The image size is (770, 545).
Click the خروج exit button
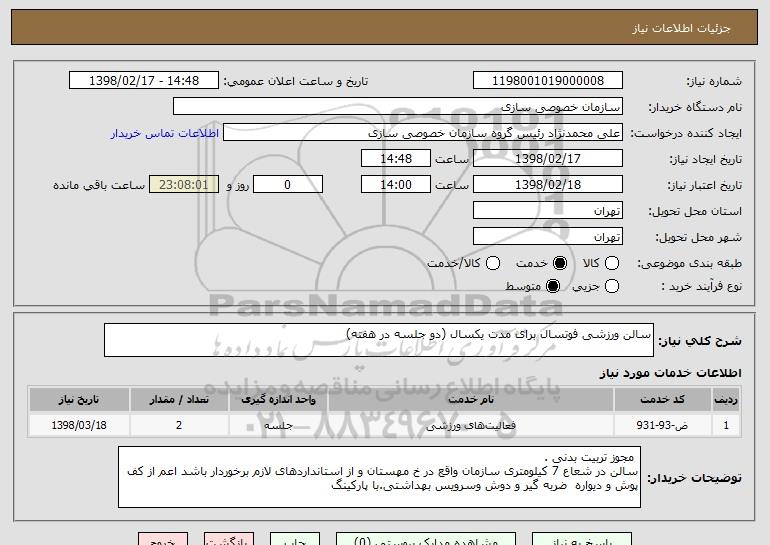pyautogui.click(x=163, y=539)
